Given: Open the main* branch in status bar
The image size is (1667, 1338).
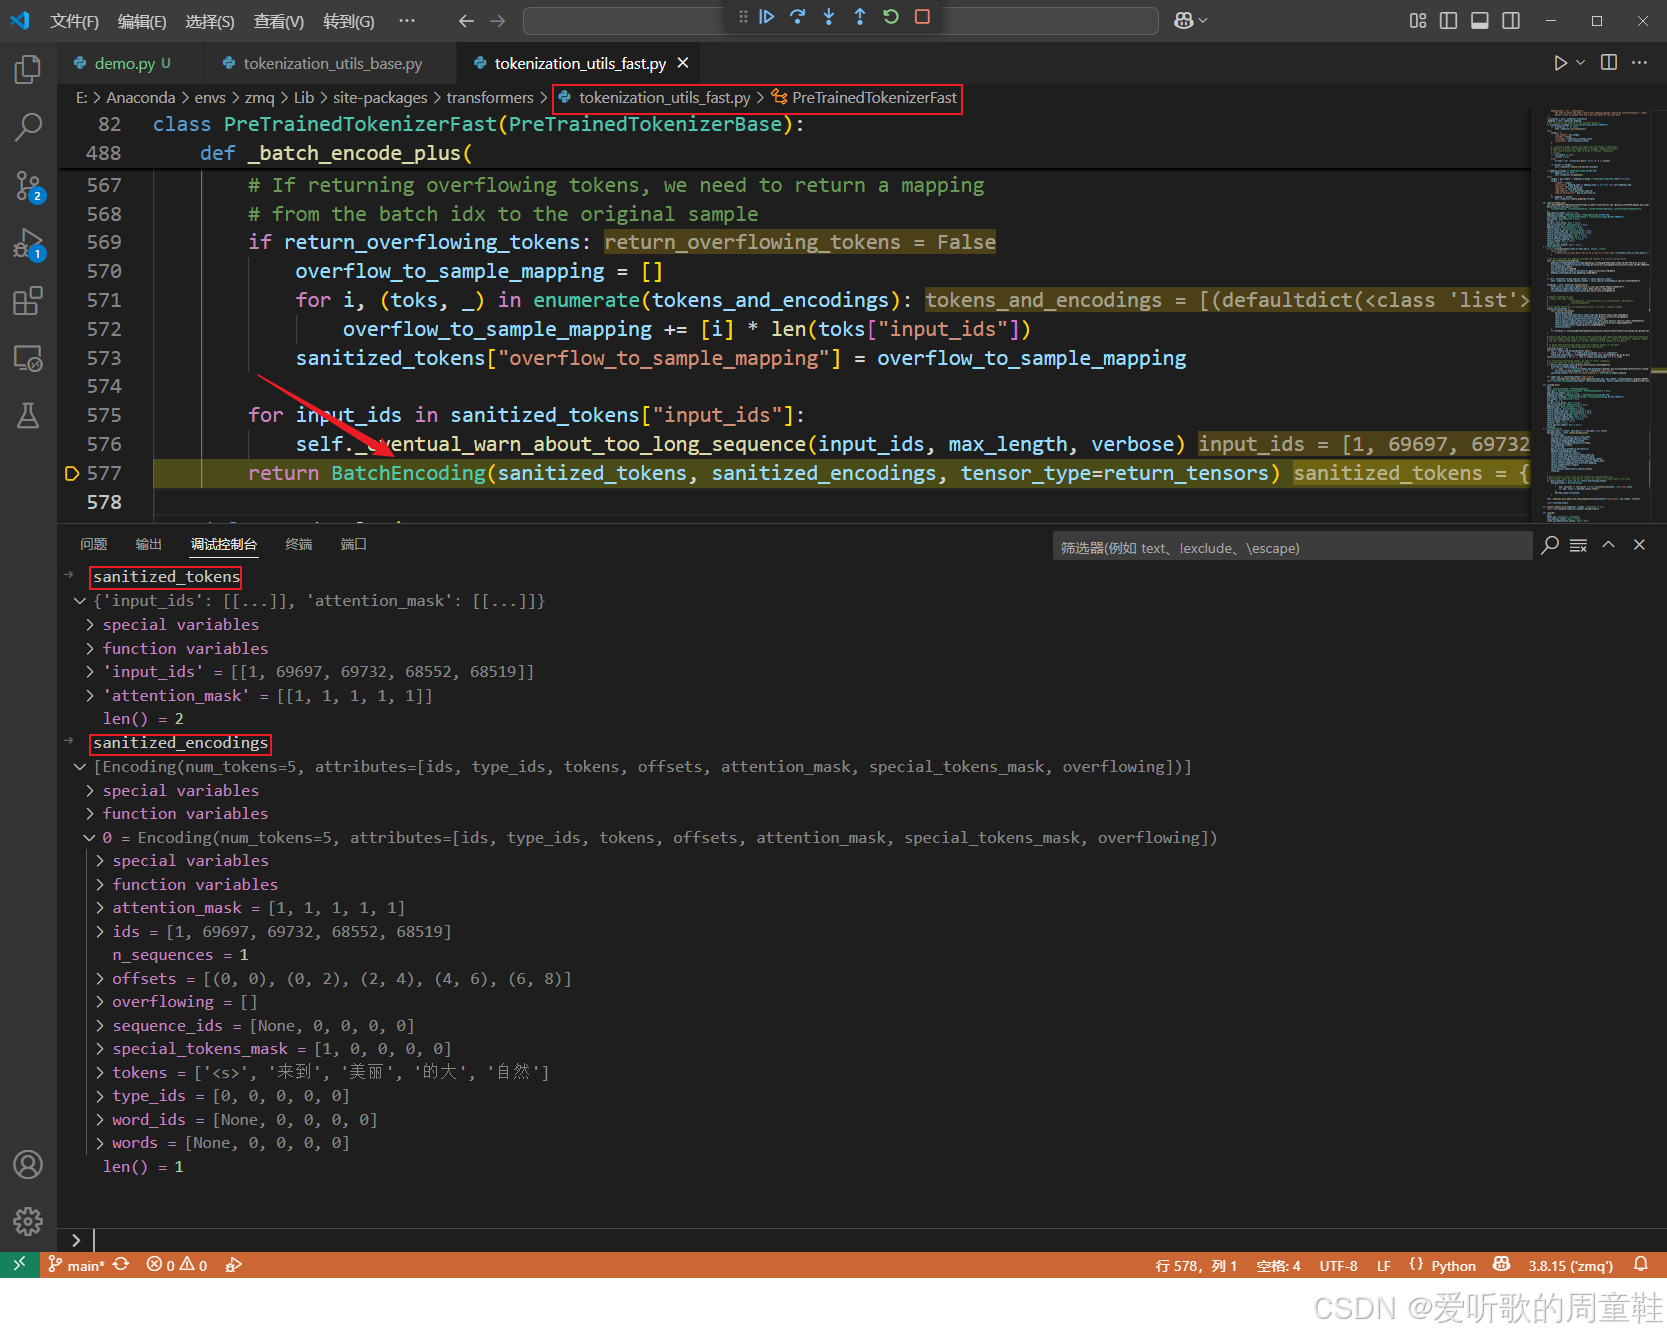Looking at the screenshot, I should (76, 1265).
